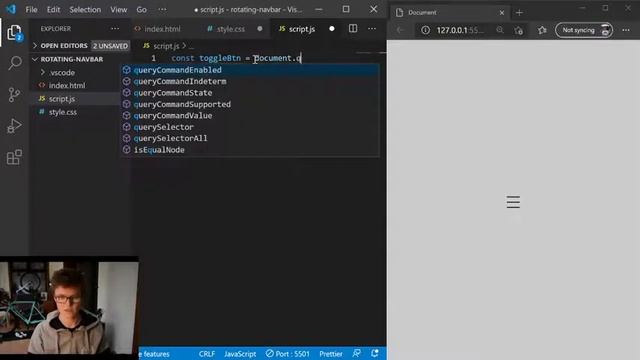
Task: Click hamburger menu icon on web page
Action: [513, 202]
